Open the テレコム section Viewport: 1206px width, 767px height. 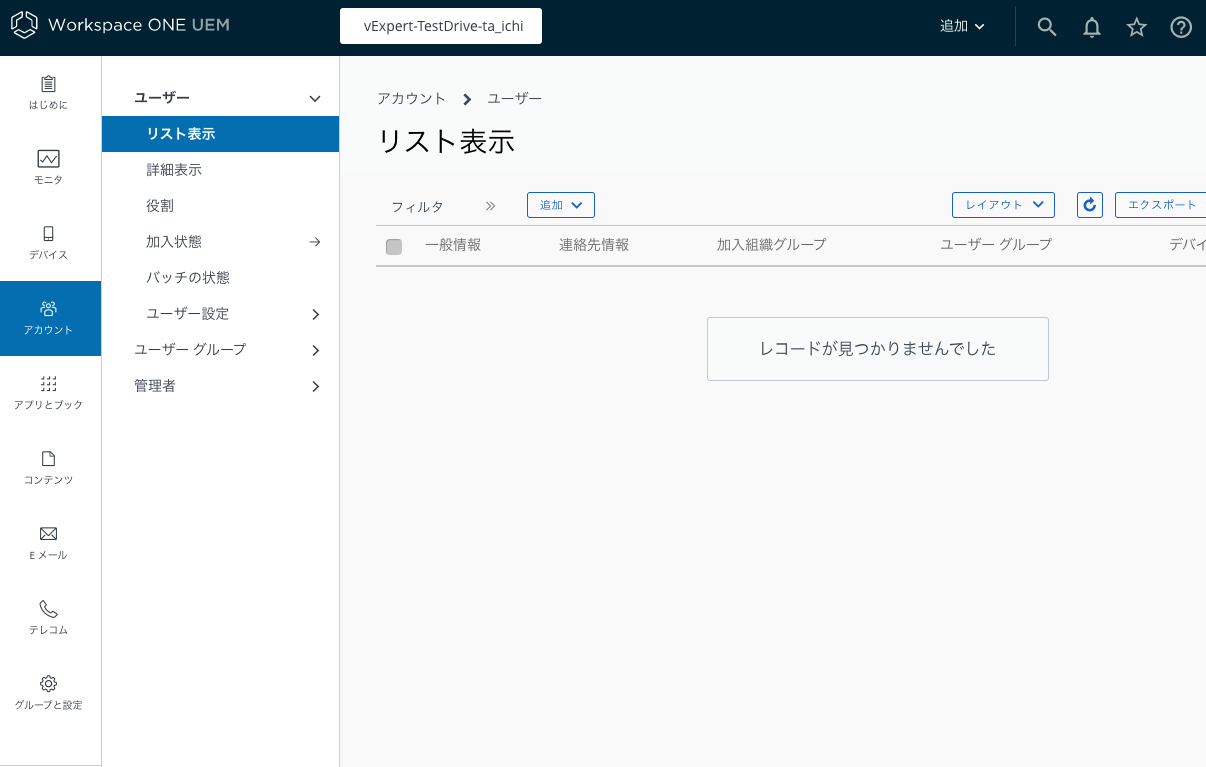click(48, 617)
